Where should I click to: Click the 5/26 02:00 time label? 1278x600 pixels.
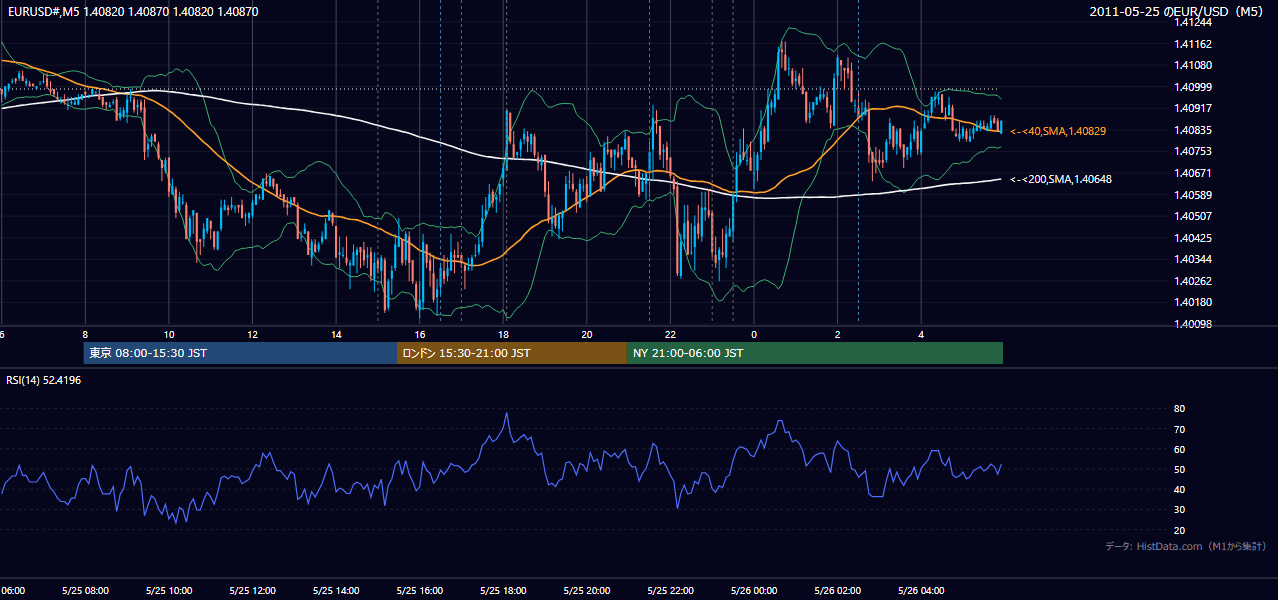(838, 591)
